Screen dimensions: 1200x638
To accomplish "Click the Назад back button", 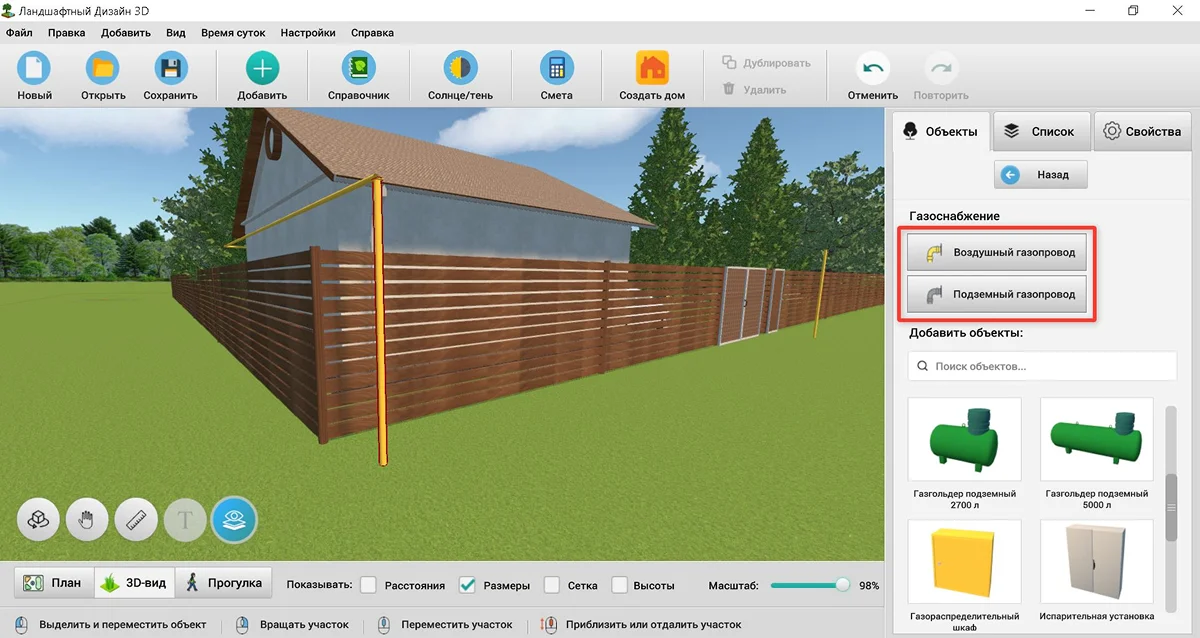I will [1040, 174].
